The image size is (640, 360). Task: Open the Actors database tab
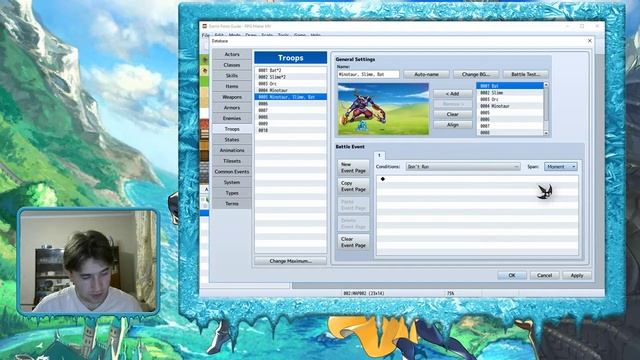pyautogui.click(x=231, y=54)
